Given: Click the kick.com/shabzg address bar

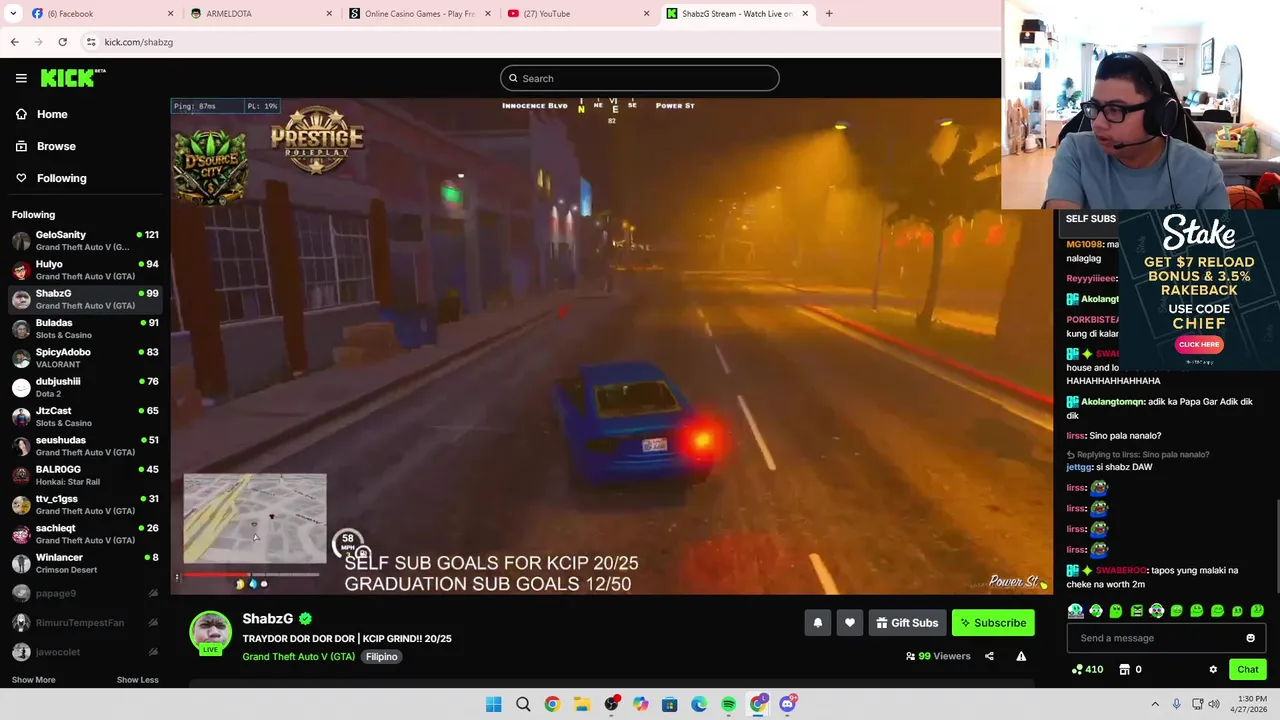Looking at the screenshot, I should [540, 42].
